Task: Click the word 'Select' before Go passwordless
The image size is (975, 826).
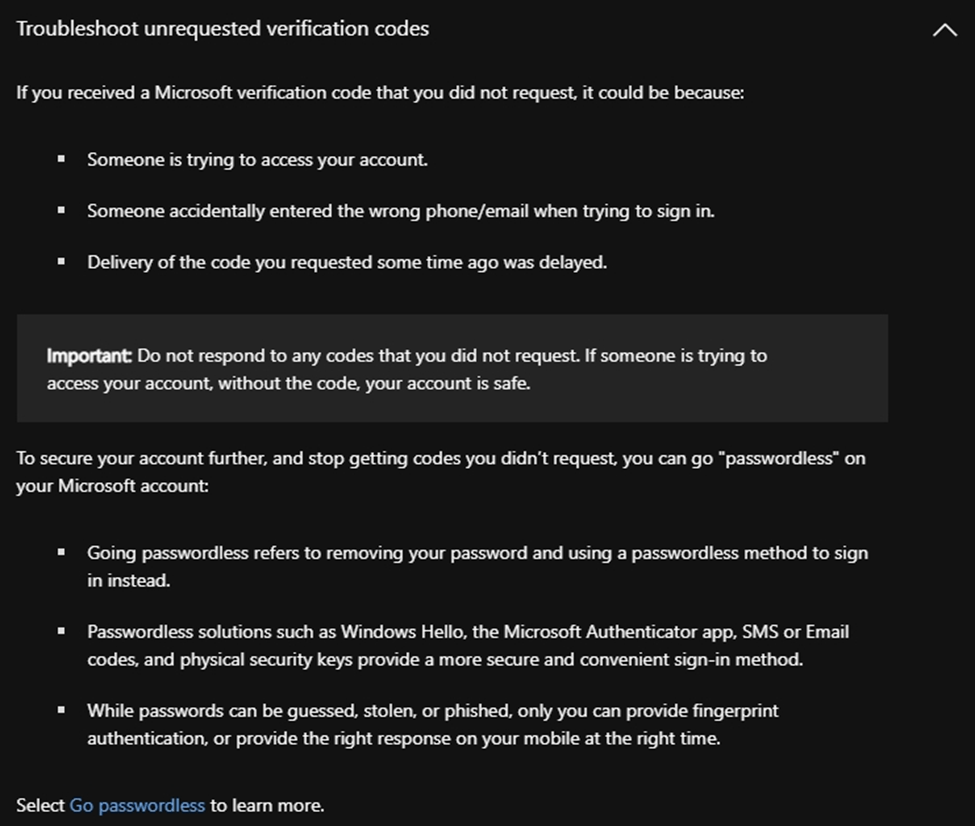Action: click(40, 805)
